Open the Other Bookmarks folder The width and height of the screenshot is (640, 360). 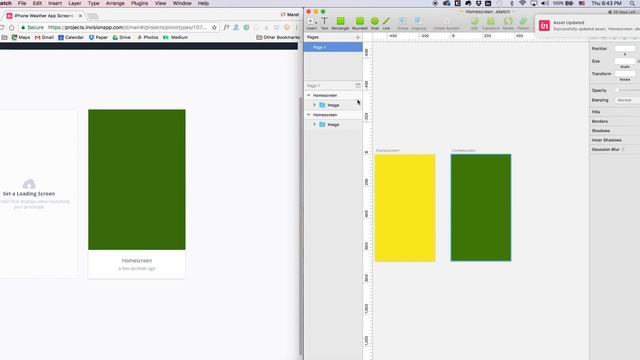click(278, 37)
